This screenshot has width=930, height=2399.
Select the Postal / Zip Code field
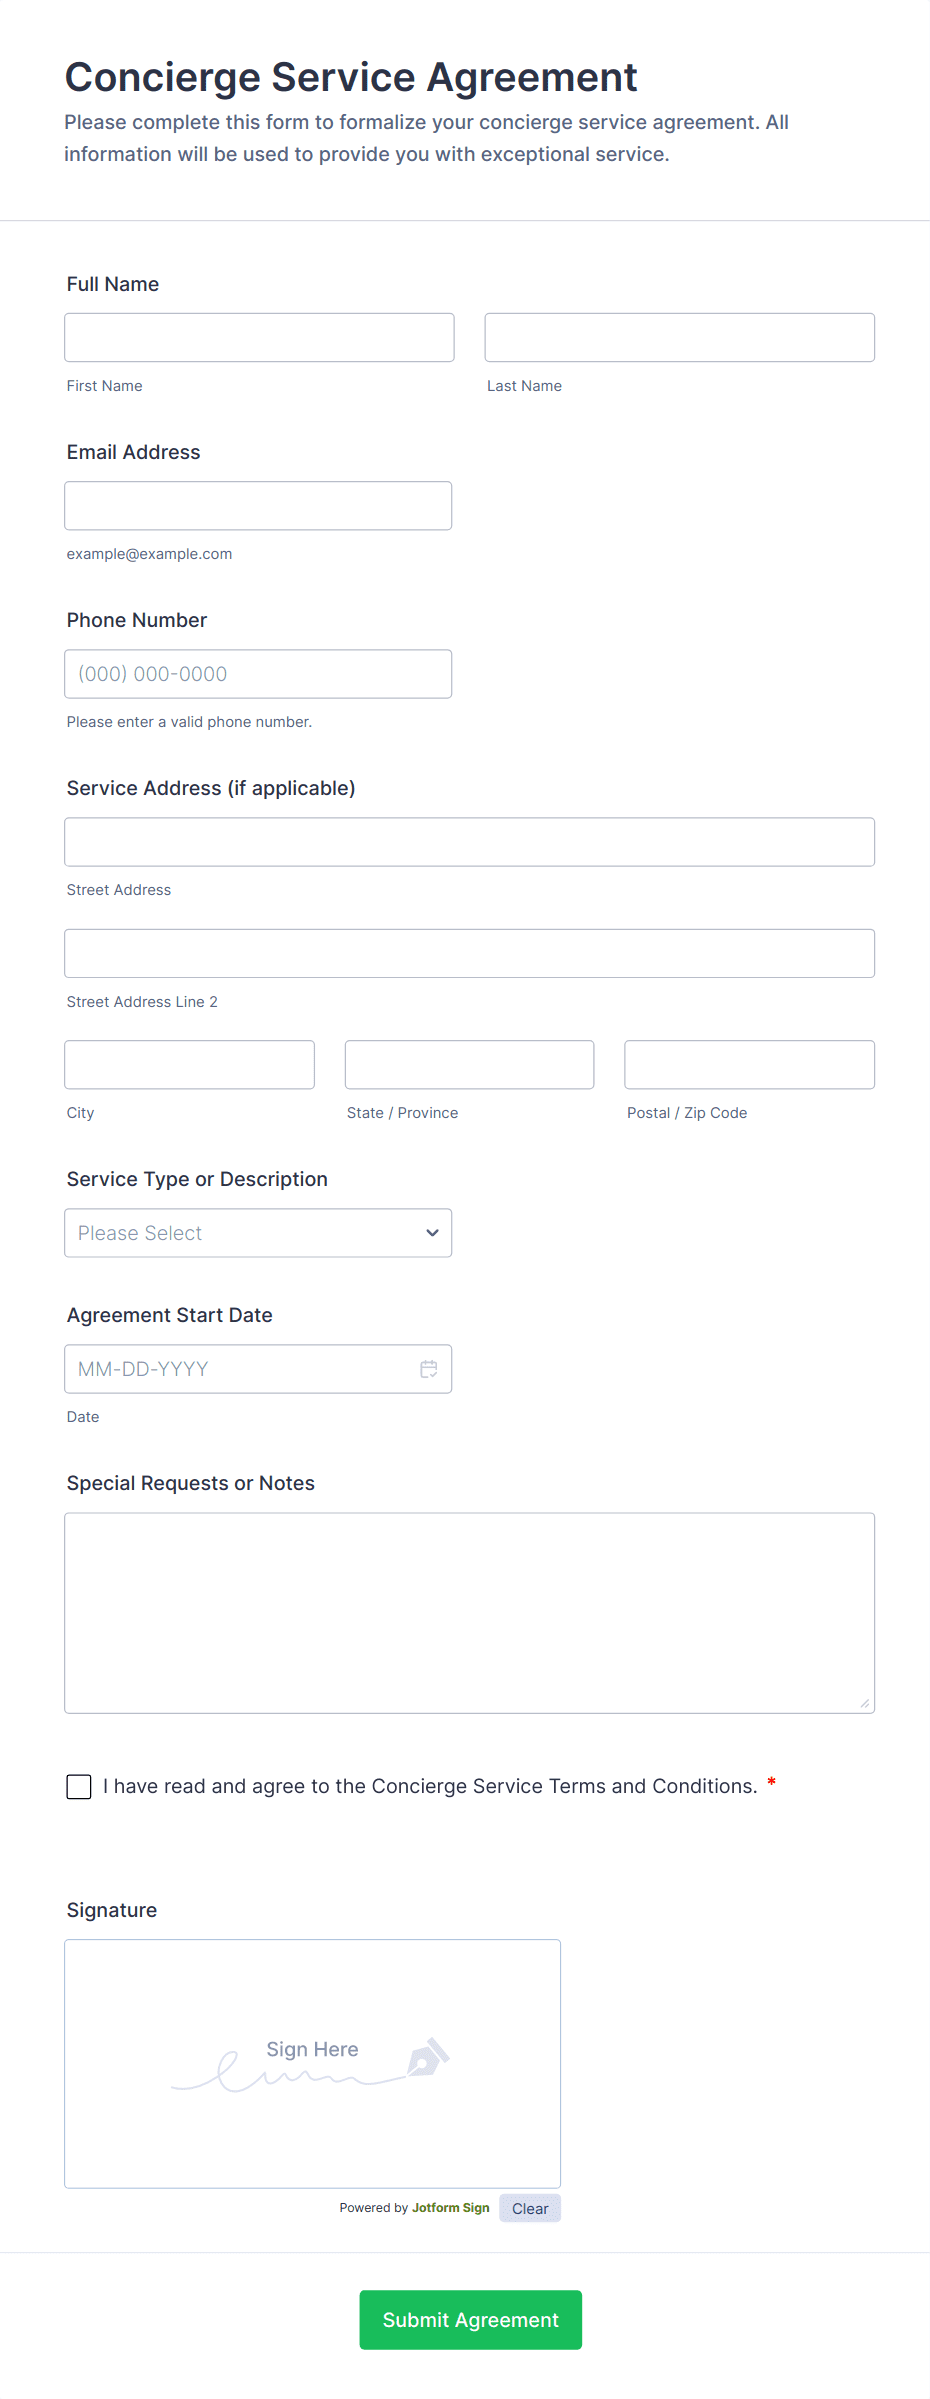click(x=748, y=1064)
